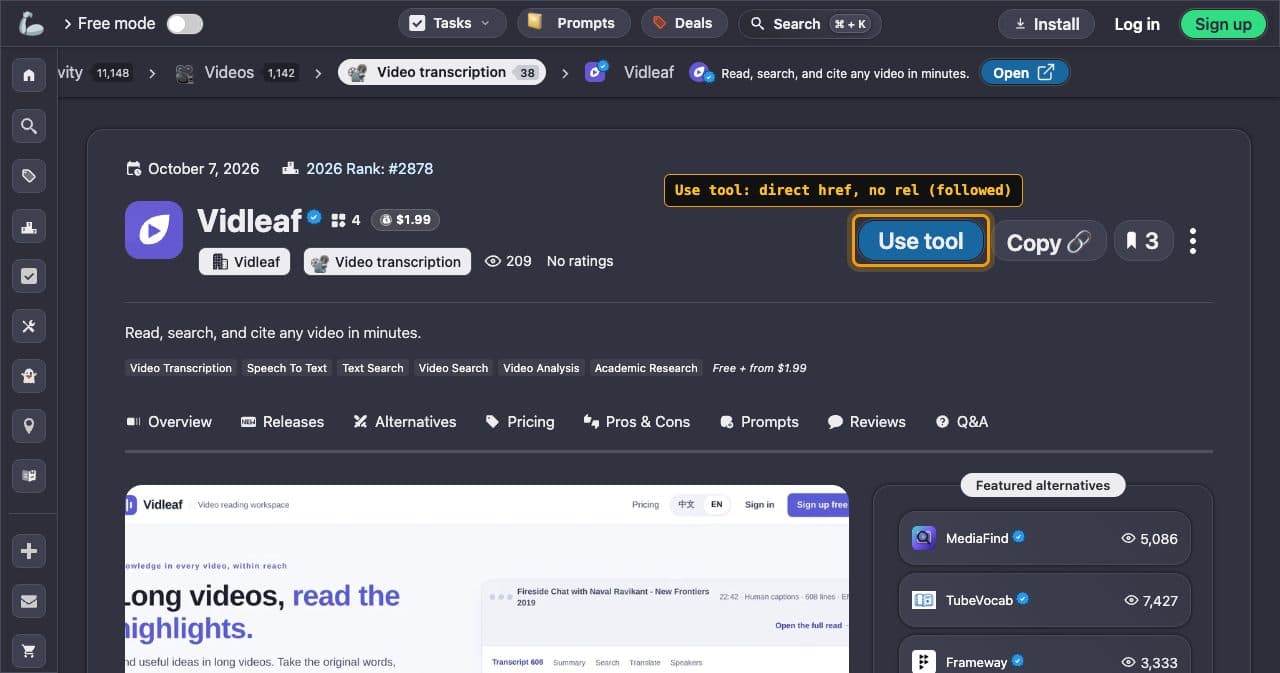
Task: Click the Copy link button
Action: coord(1049,242)
